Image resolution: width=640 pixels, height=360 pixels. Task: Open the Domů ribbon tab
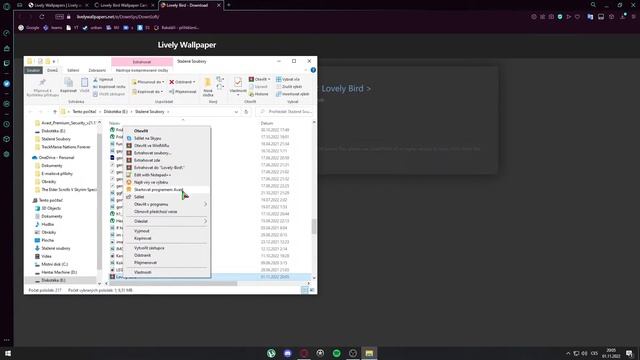52,70
